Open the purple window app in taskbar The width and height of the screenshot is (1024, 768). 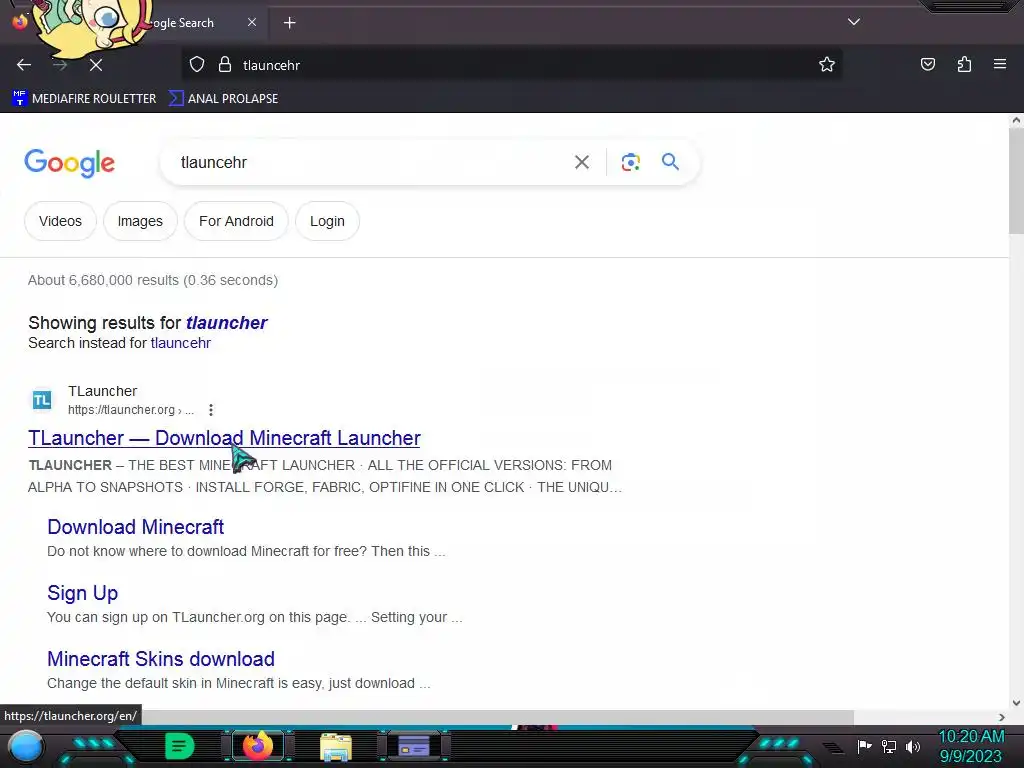(x=413, y=746)
